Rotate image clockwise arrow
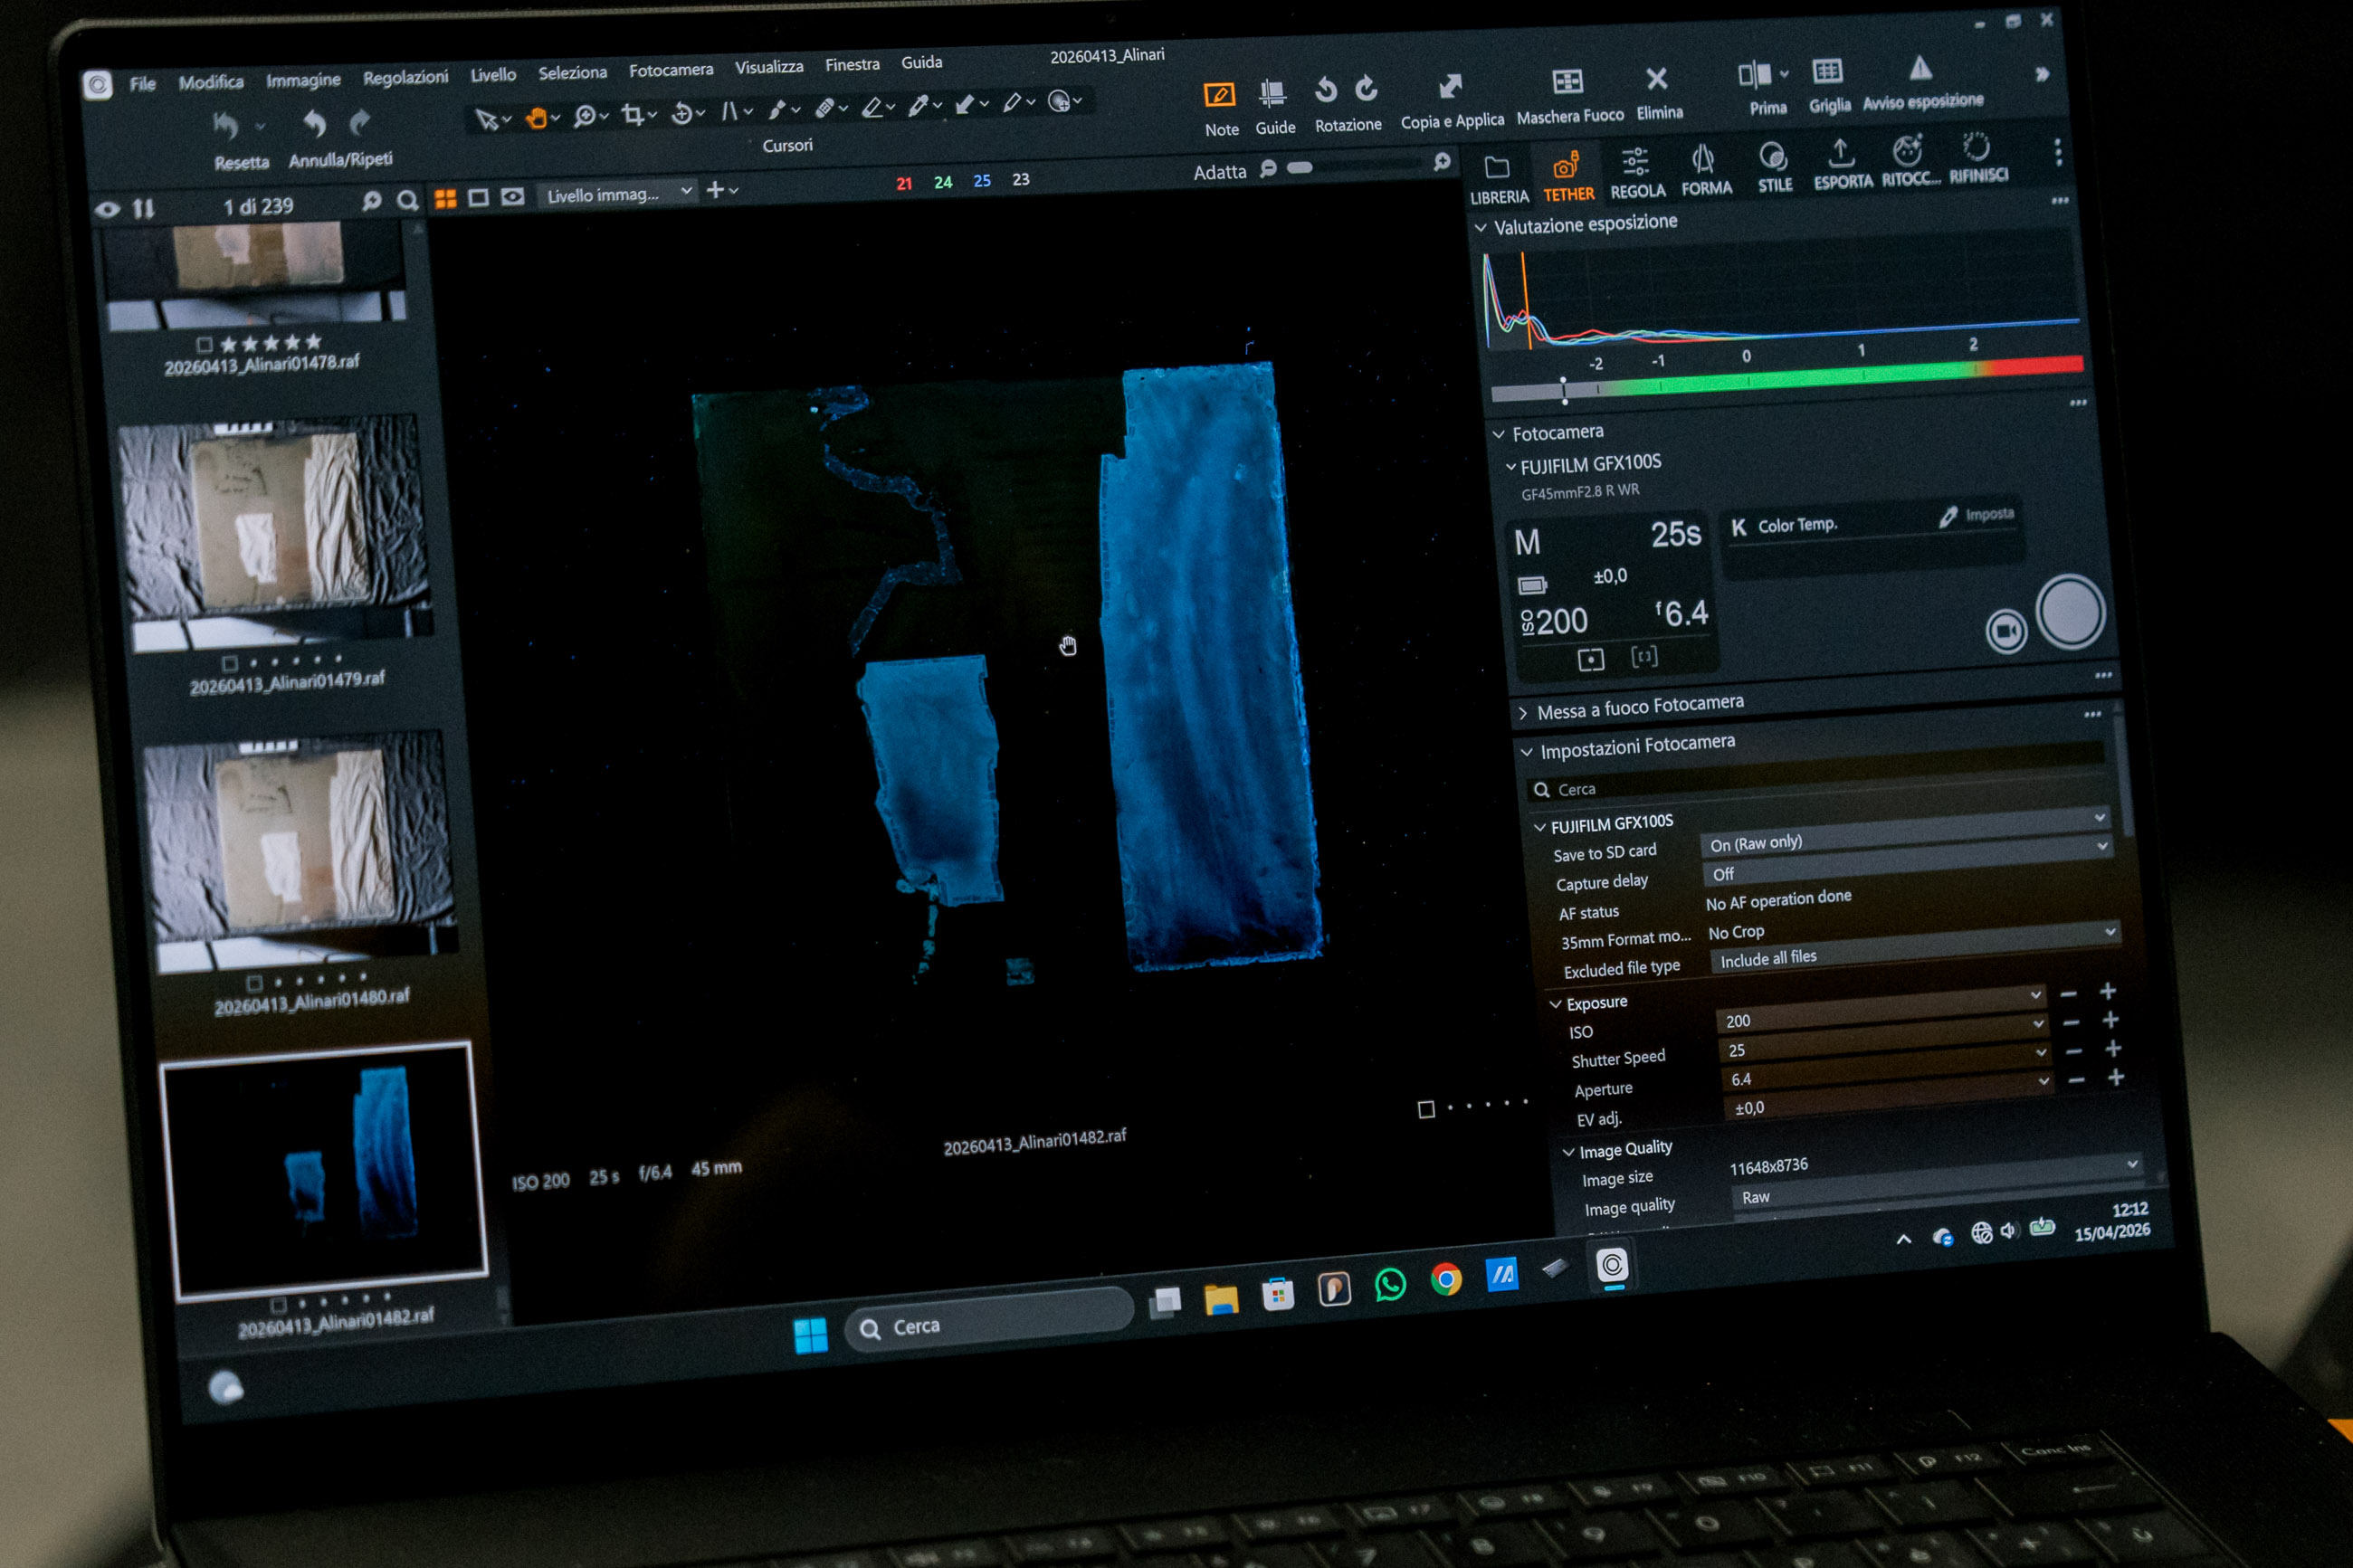The width and height of the screenshot is (2353, 1568). [1366, 89]
